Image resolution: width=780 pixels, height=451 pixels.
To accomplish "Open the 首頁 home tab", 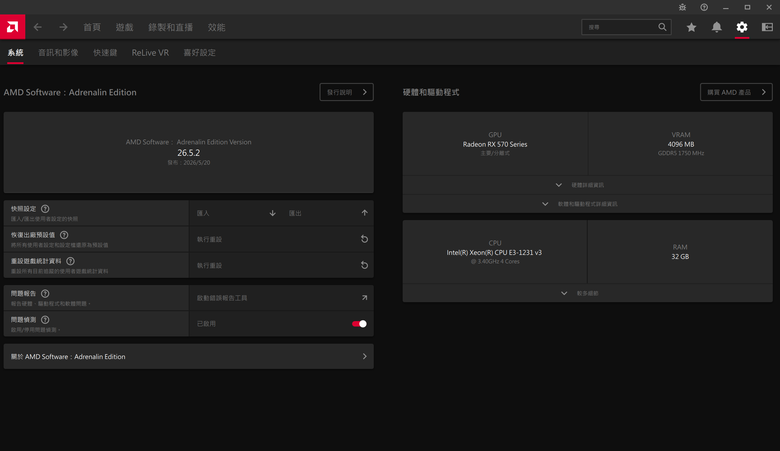I will [92, 27].
